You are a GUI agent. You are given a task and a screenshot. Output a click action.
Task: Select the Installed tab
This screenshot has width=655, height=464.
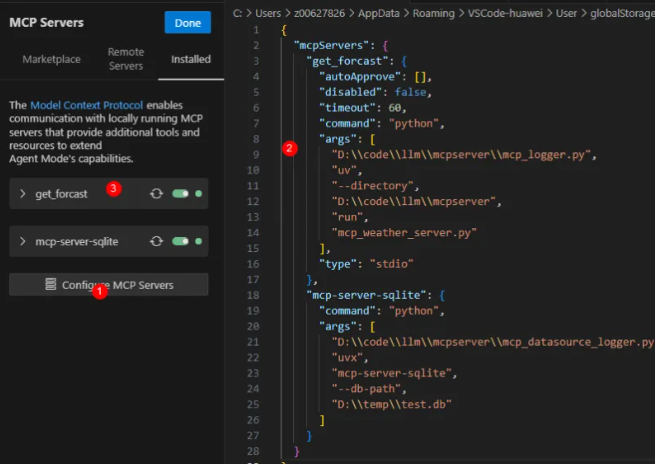click(x=191, y=59)
